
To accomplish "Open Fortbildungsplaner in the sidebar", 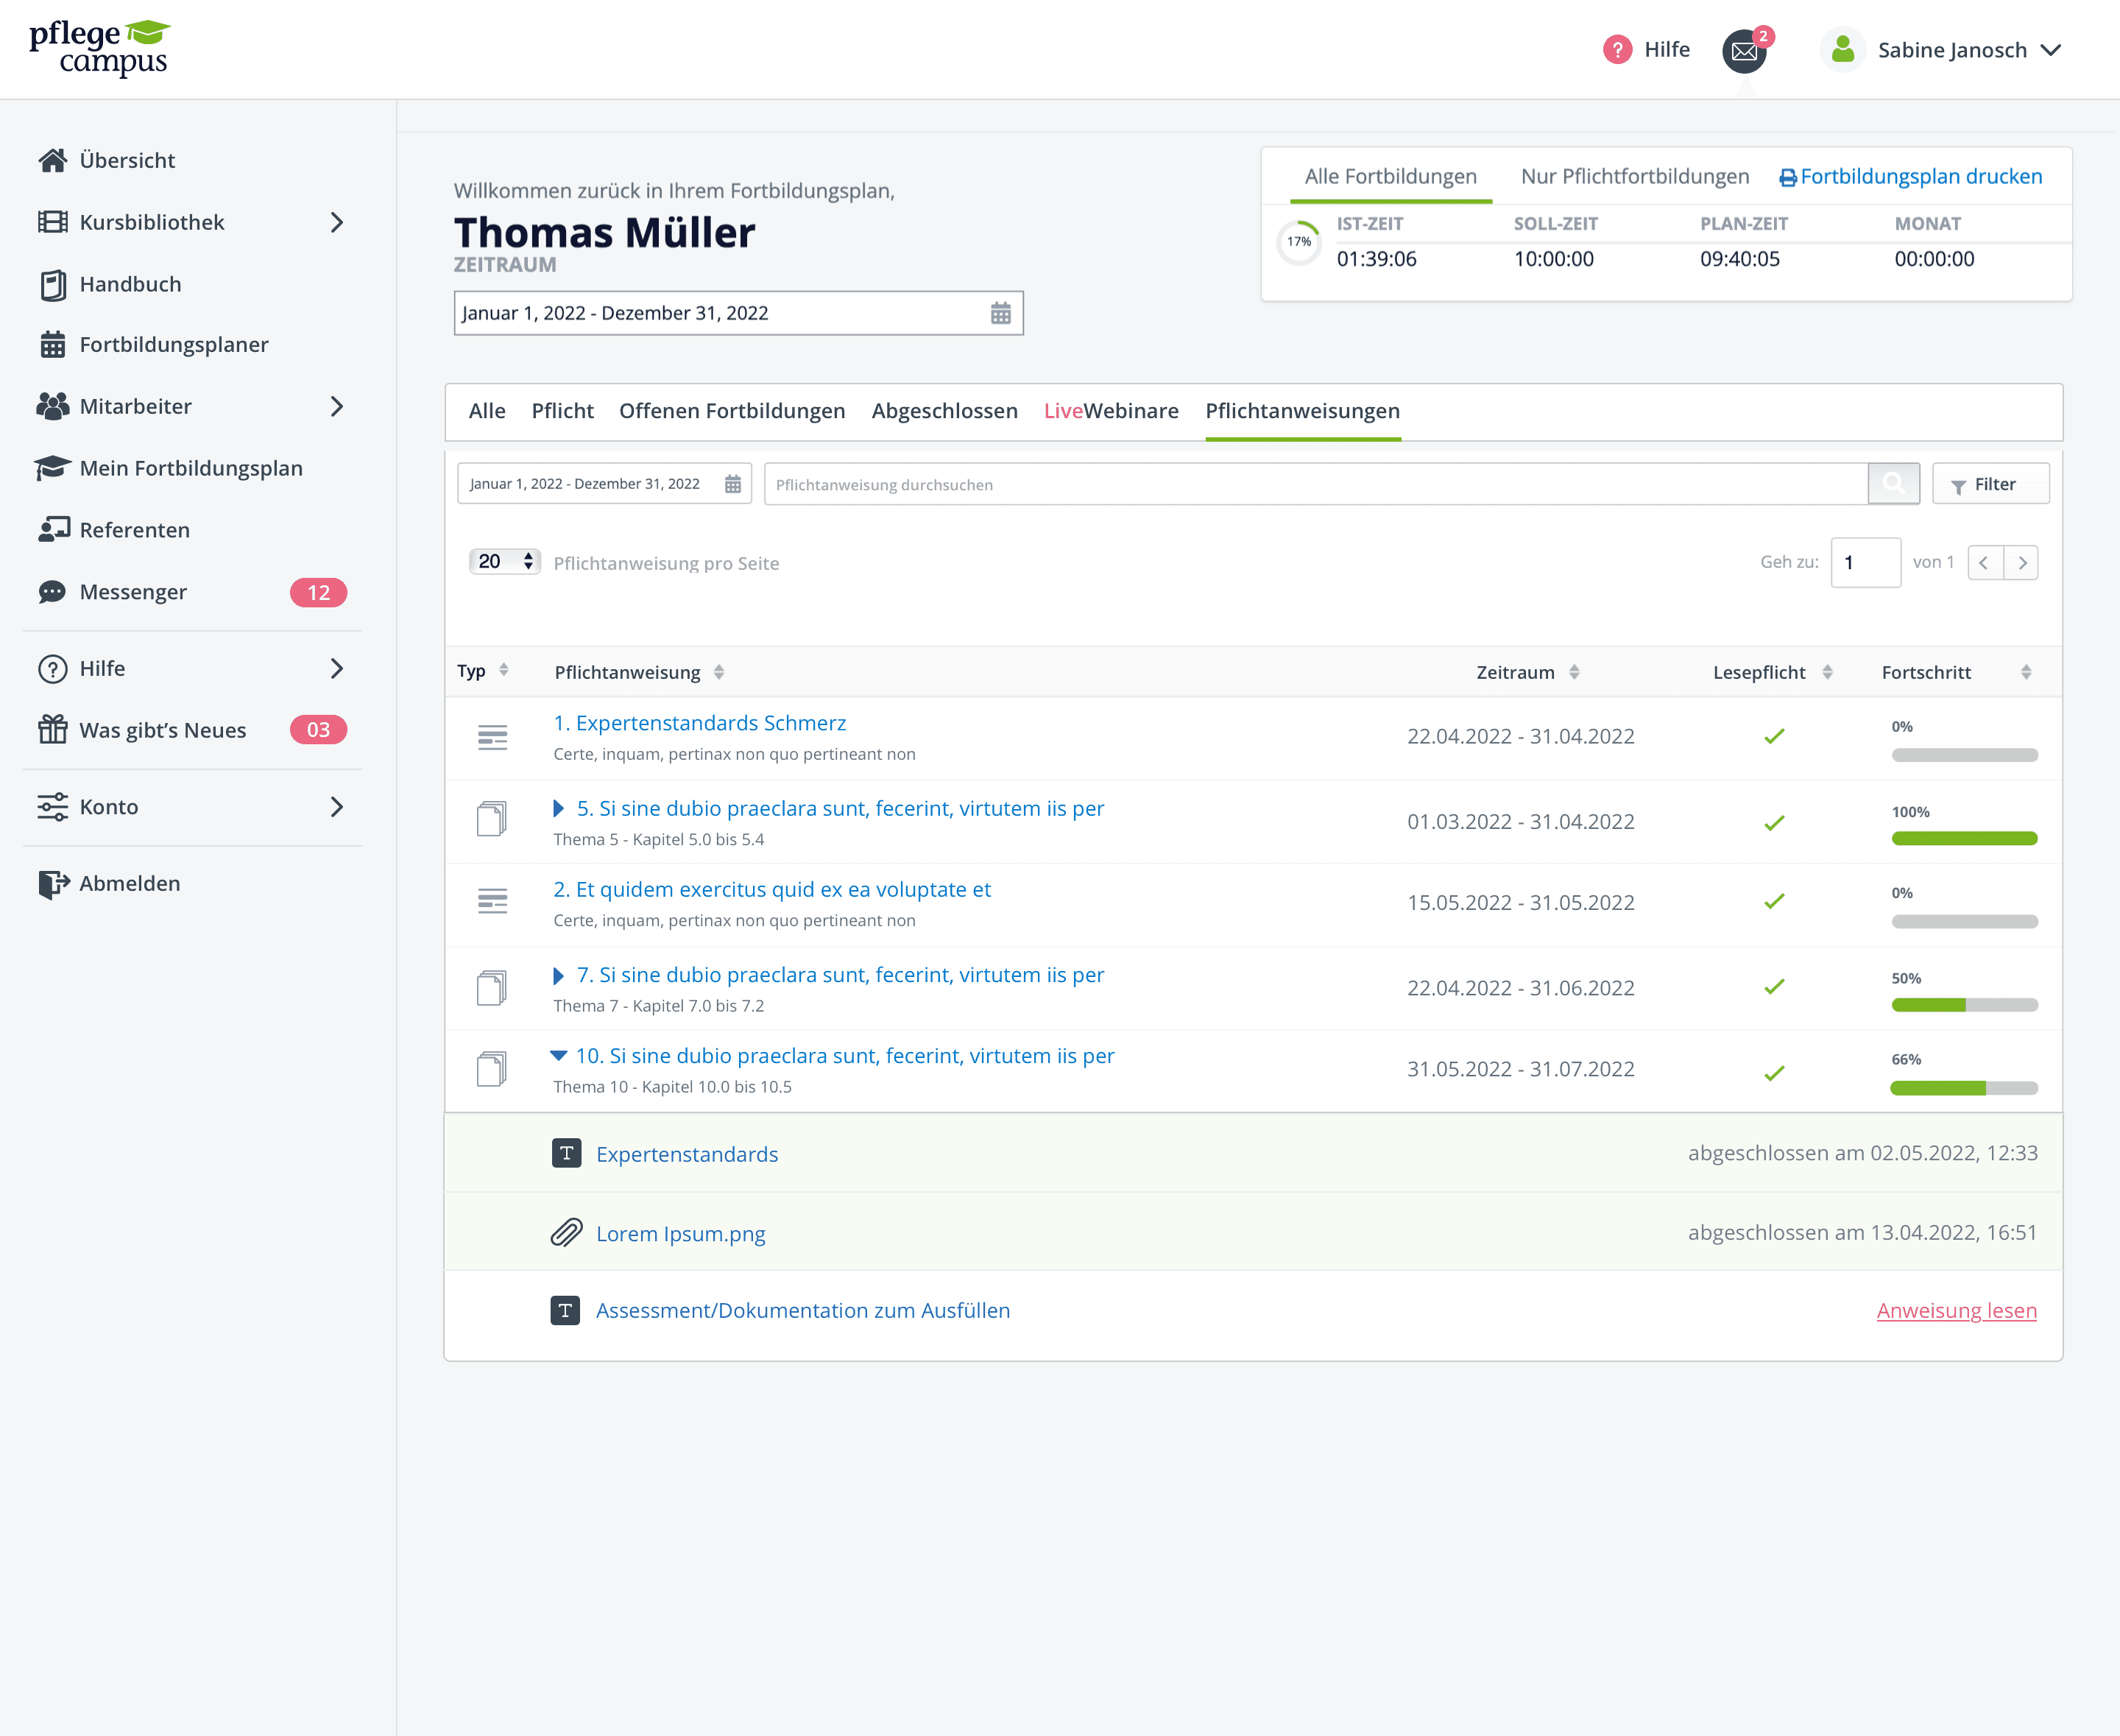I will pyautogui.click(x=173, y=345).
